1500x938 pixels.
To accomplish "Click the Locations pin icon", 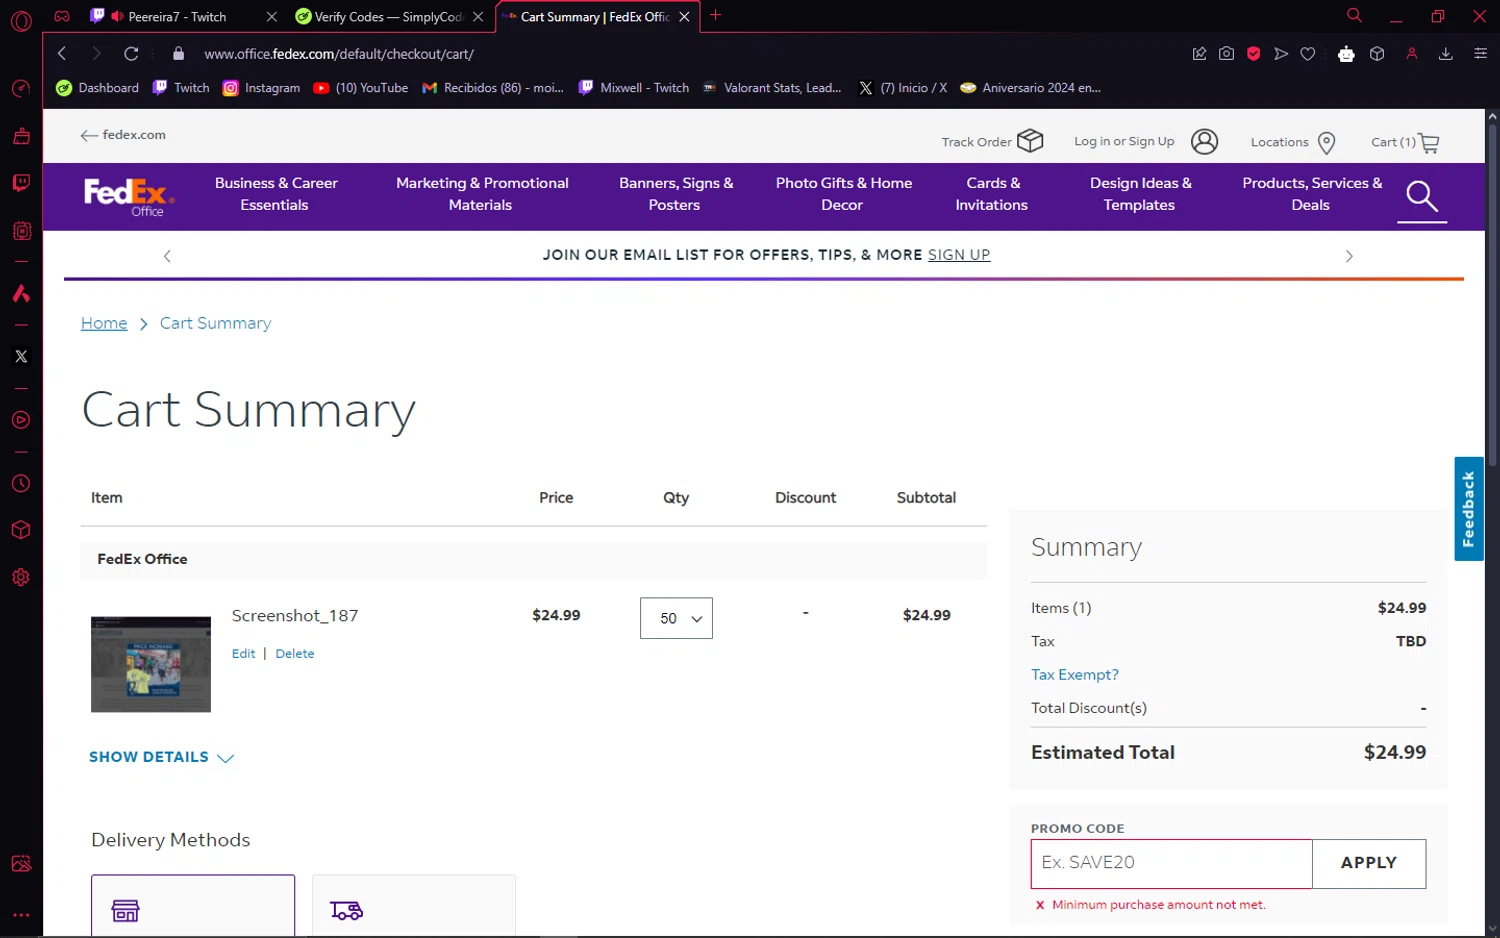I will [x=1326, y=142].
